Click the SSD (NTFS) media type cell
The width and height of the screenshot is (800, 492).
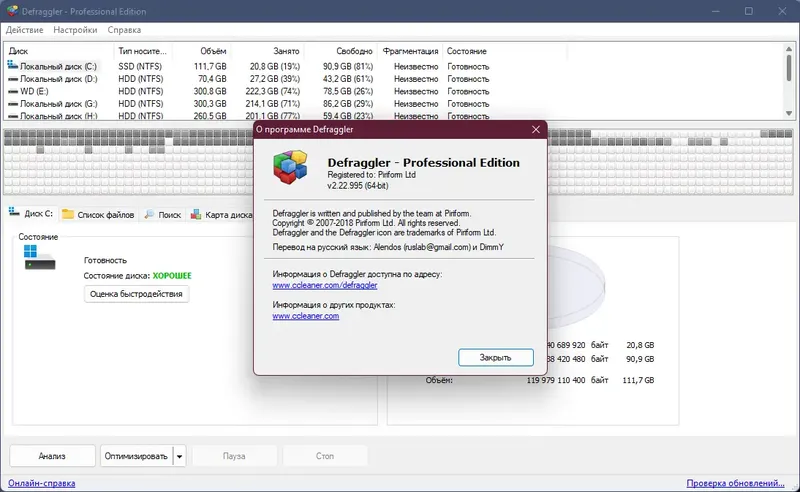point(140,66)
